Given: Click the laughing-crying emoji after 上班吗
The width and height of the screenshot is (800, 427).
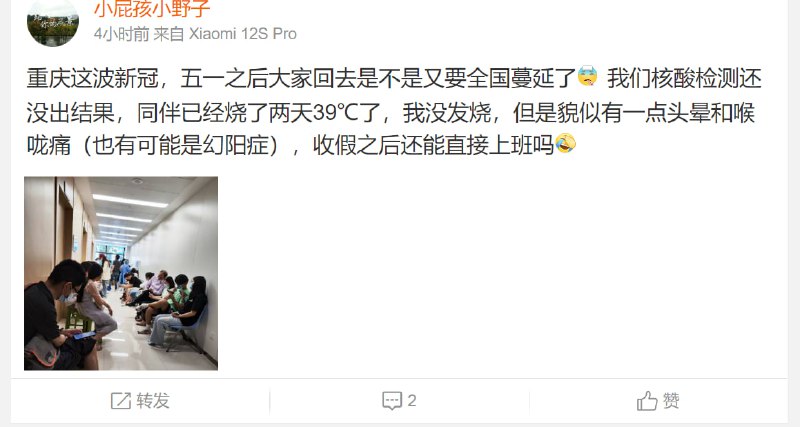Looking at the screenshot, I should click(x=565, y=144).
